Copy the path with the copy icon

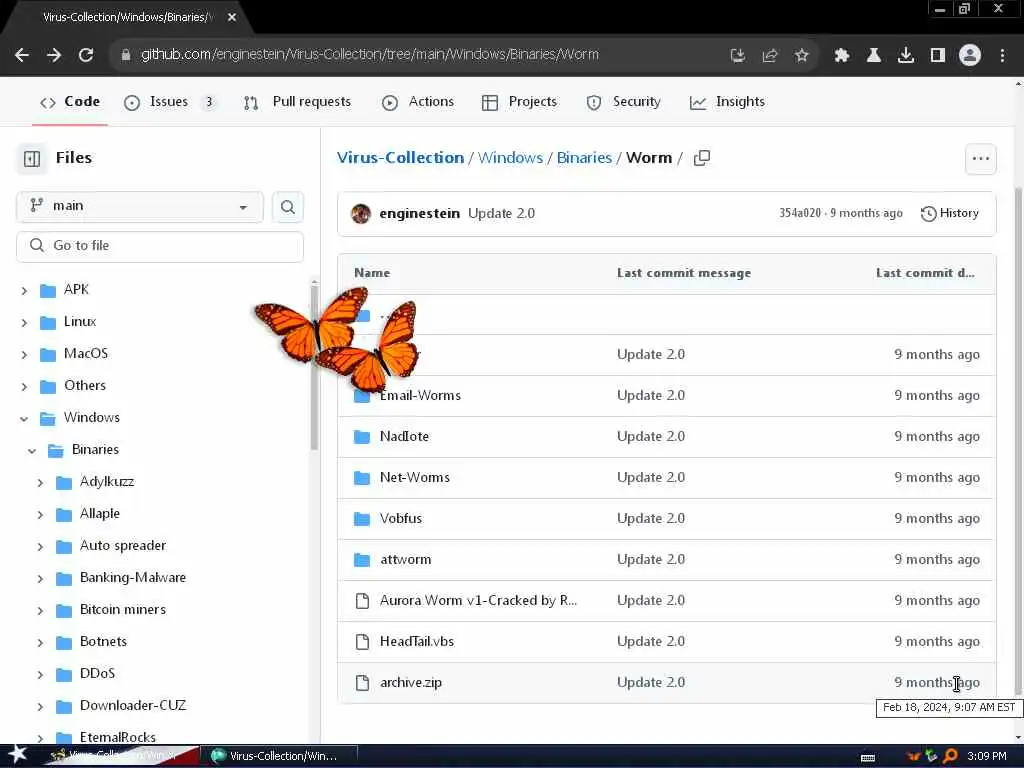701,158
